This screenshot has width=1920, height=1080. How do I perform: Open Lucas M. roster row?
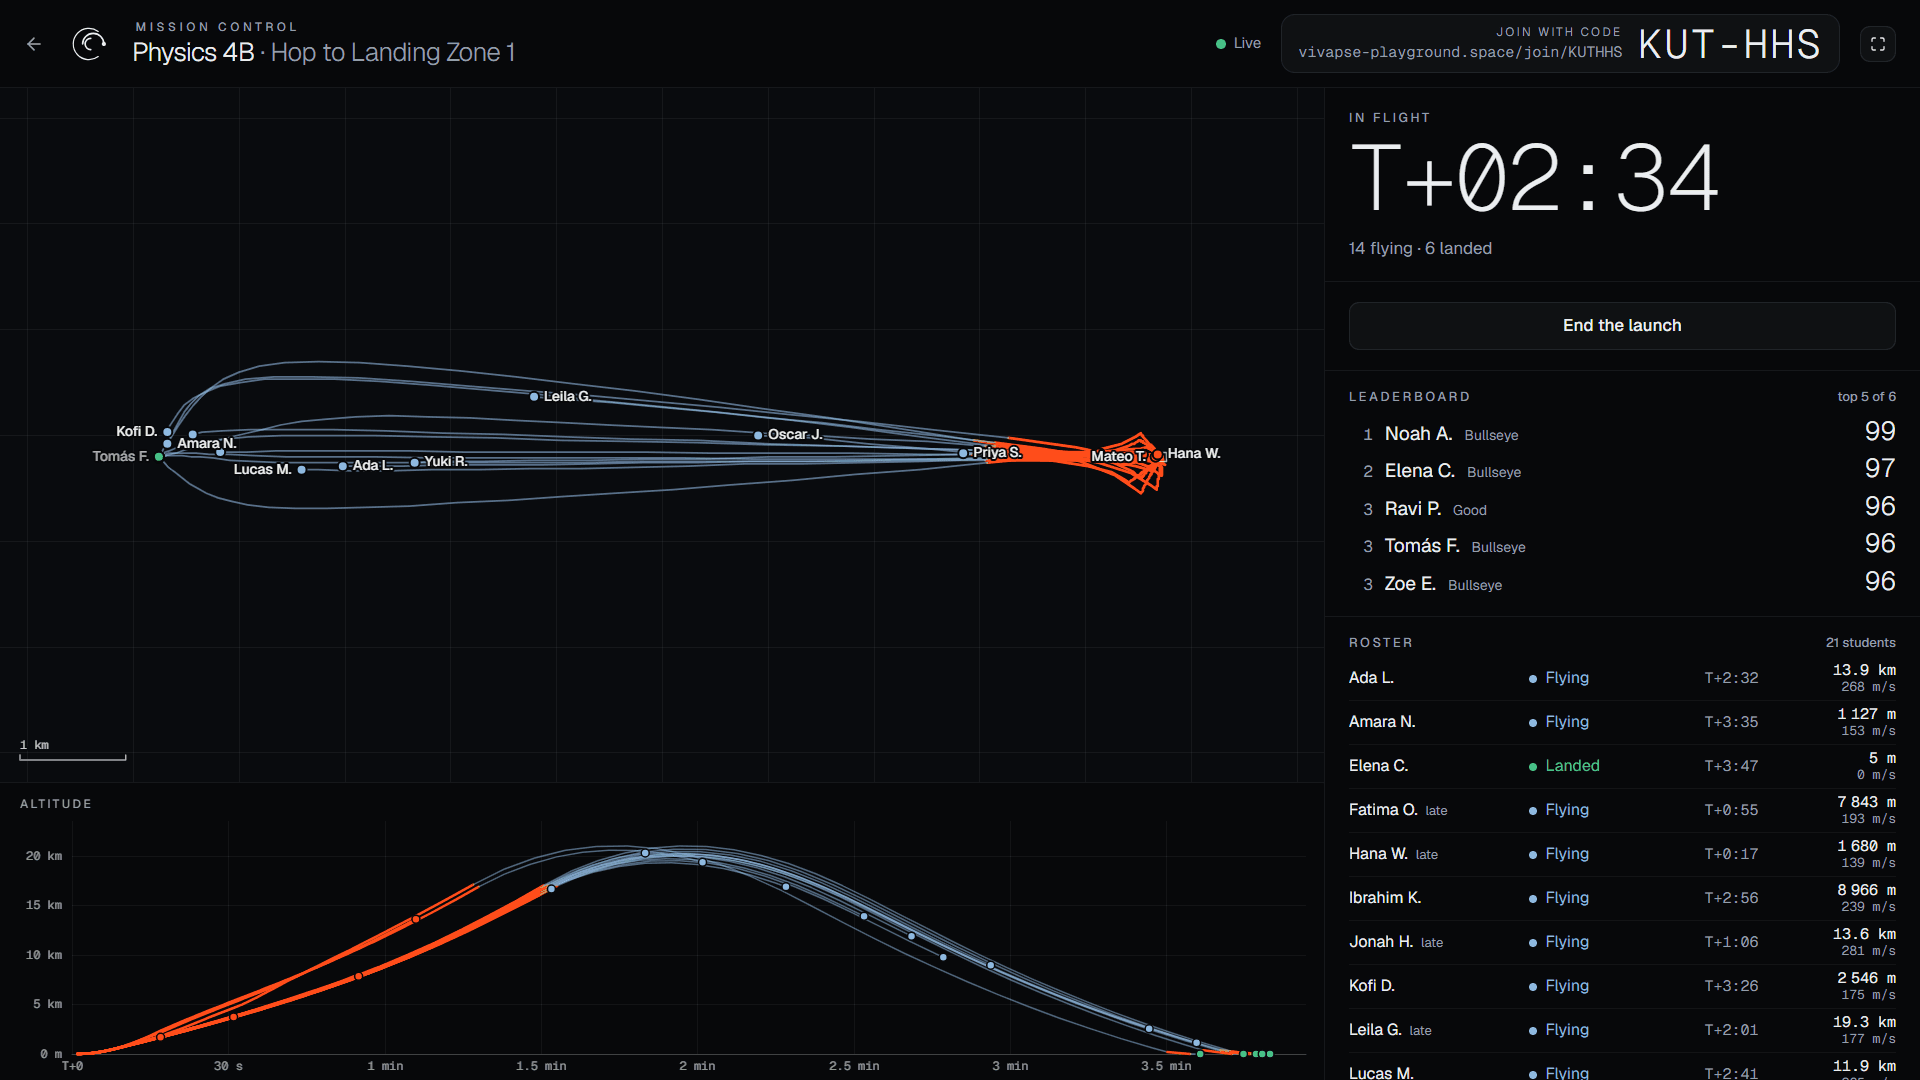click(1622, 1069)
